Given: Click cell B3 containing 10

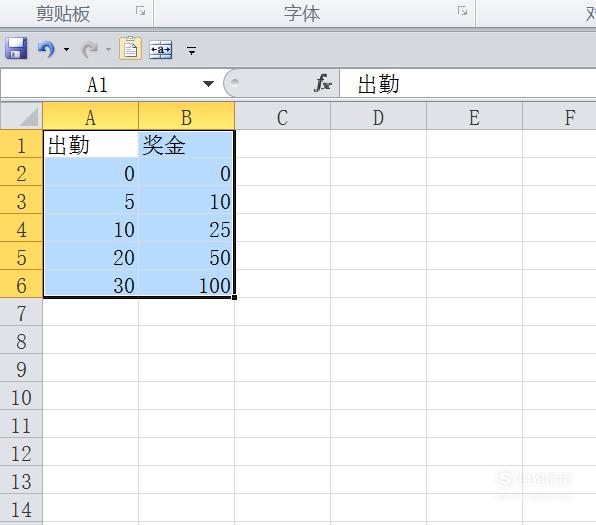Looking at the screenshot, I should pyautogui.click(x=187, y=200).
